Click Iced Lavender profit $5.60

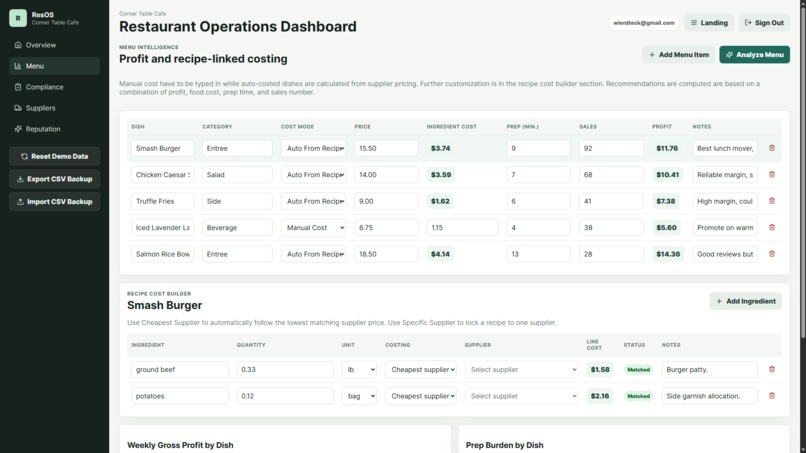tap(666, 227)
